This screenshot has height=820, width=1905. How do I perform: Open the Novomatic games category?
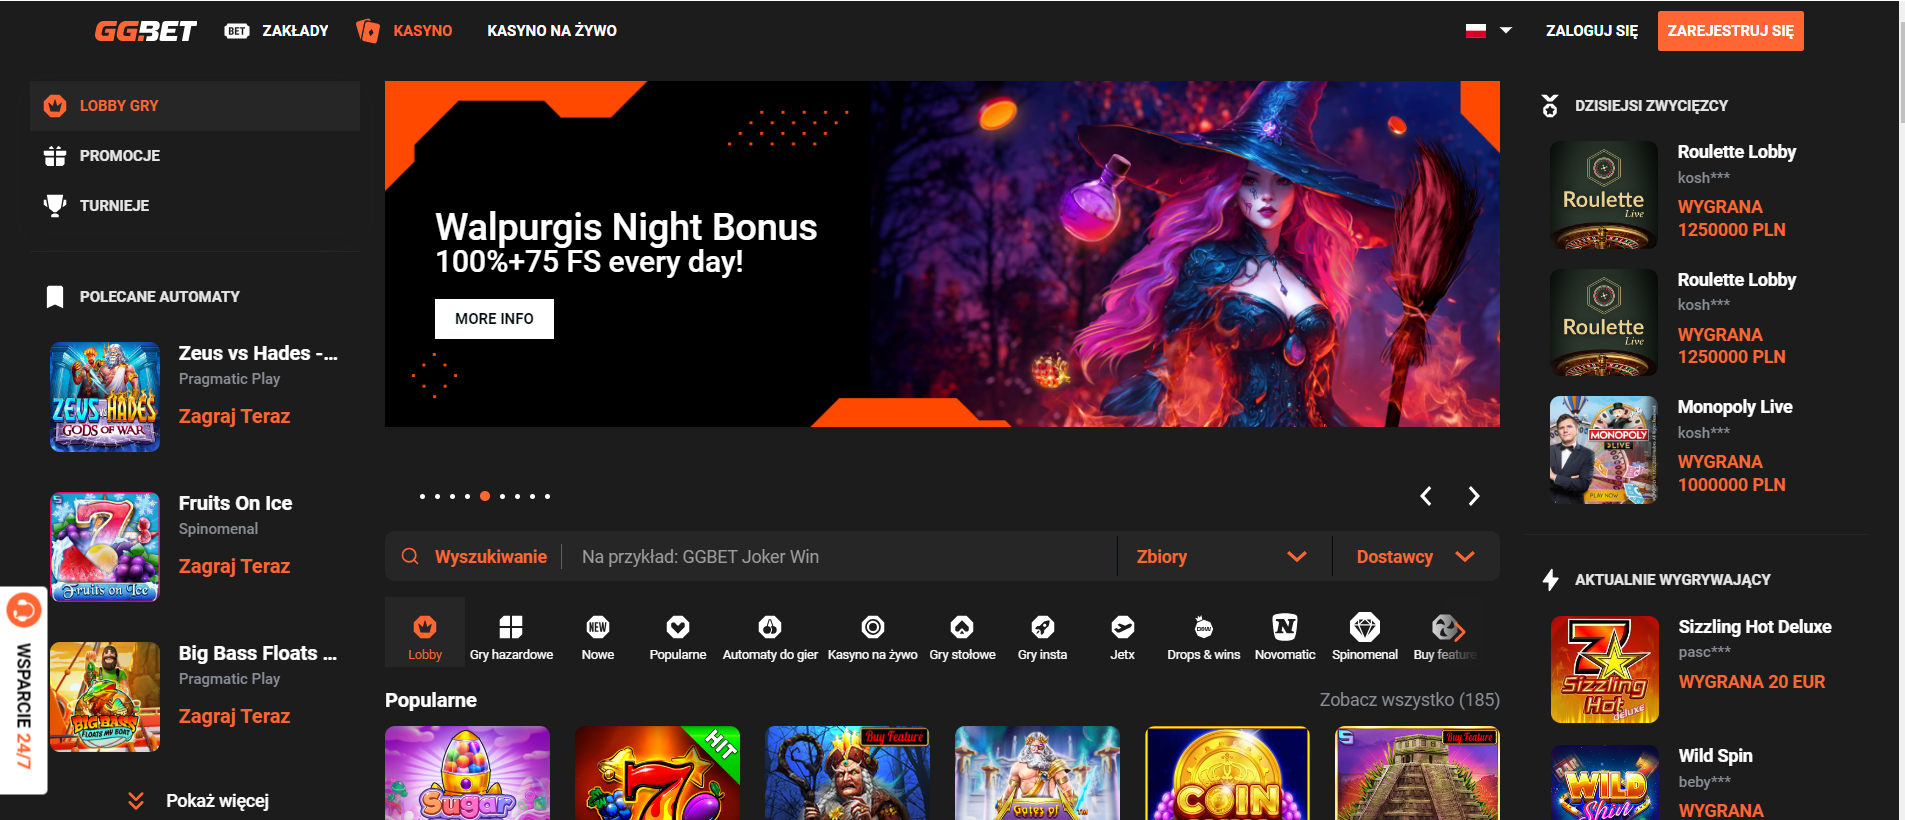click(1284, 628)
